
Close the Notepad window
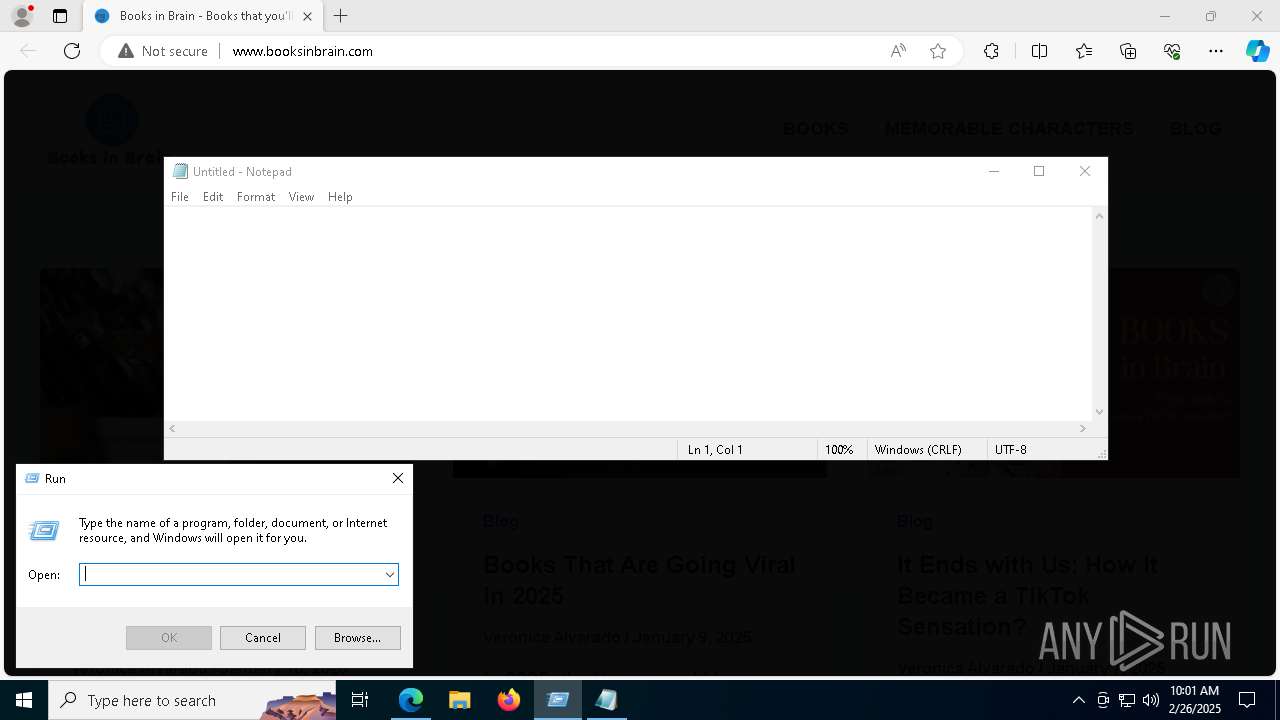[x=1085, y=171]
